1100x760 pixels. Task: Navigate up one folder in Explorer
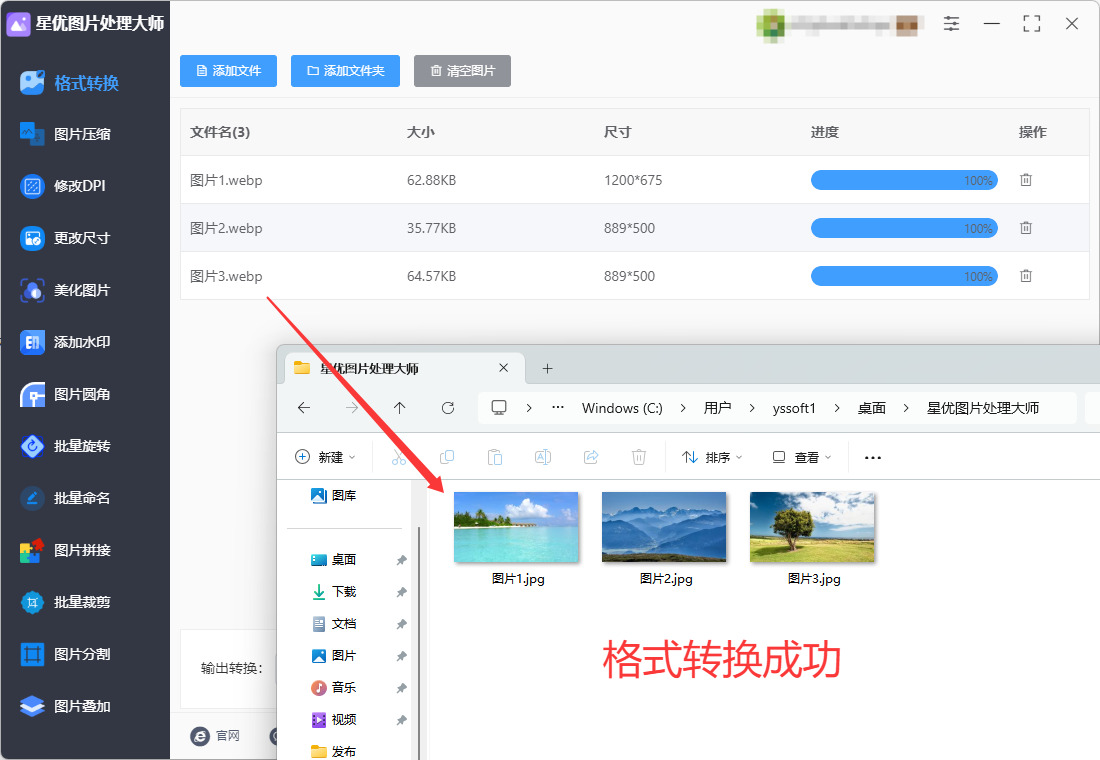coord(400,408)
